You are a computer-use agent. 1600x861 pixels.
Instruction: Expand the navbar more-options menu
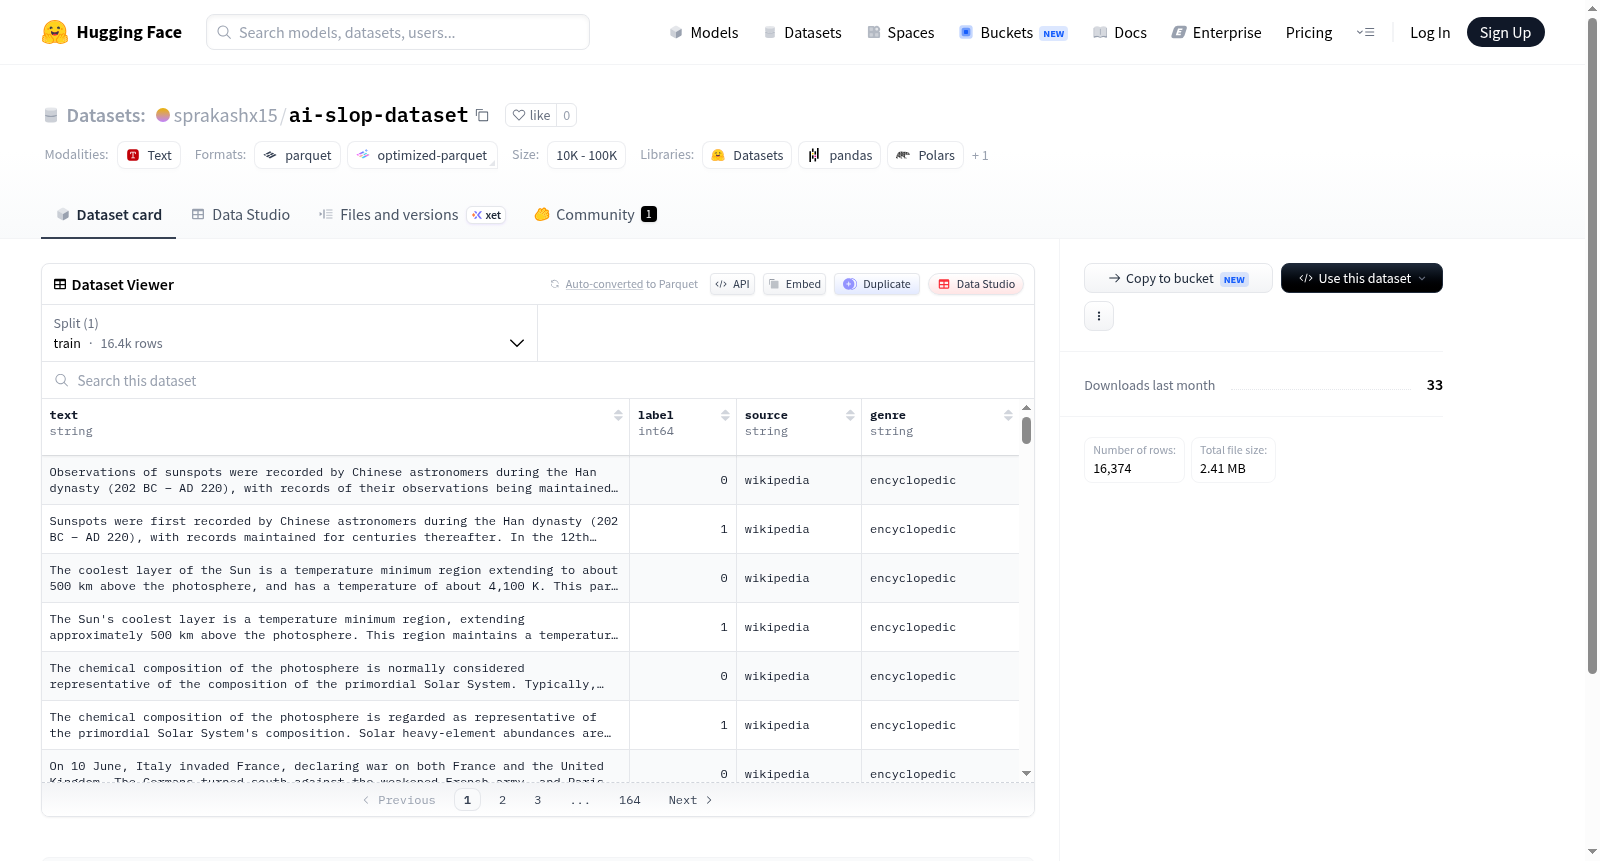point(1365,32)
